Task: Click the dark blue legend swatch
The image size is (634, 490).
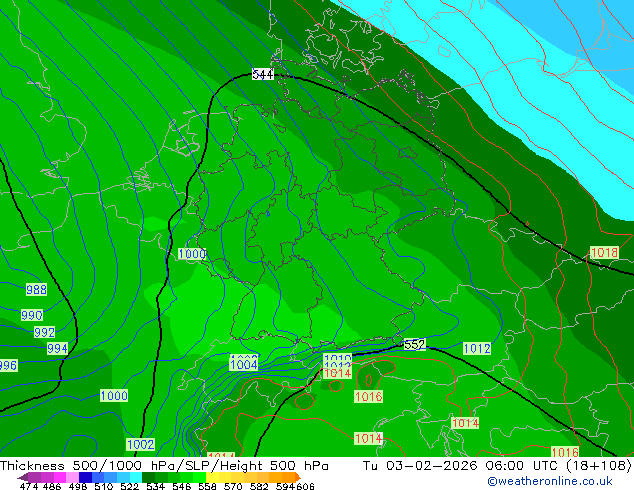Action: coord(85,477)
